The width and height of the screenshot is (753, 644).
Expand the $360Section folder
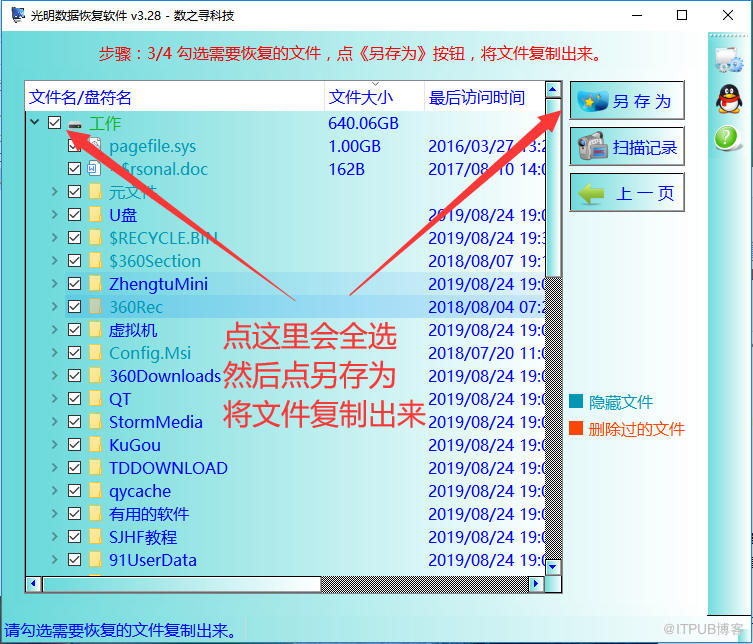click(54, 260)
